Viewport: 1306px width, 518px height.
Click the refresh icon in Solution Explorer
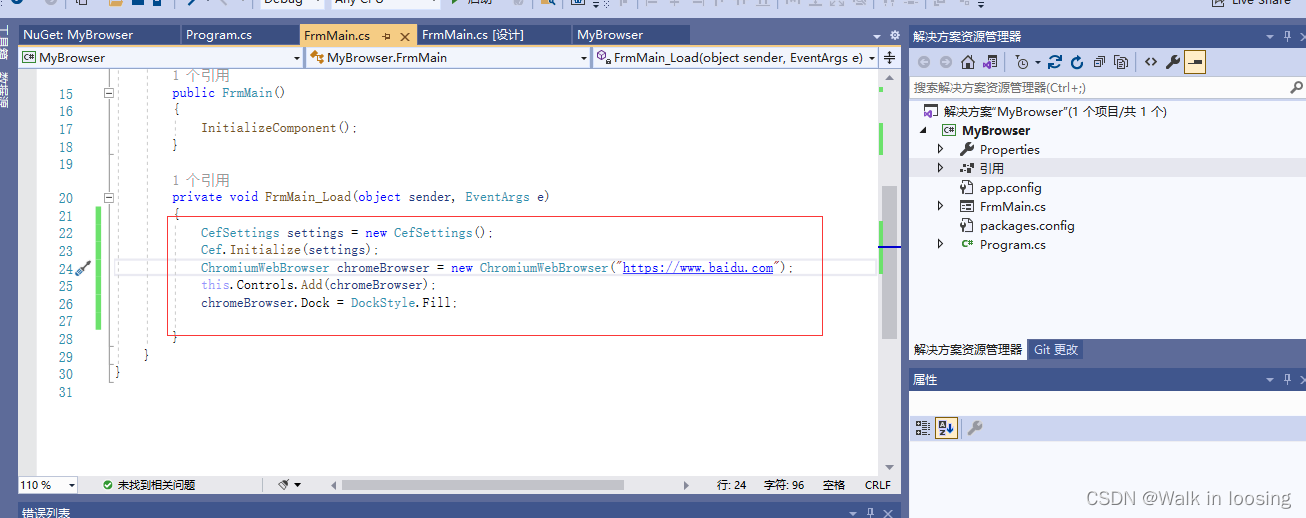click(x=1077, y=62)
